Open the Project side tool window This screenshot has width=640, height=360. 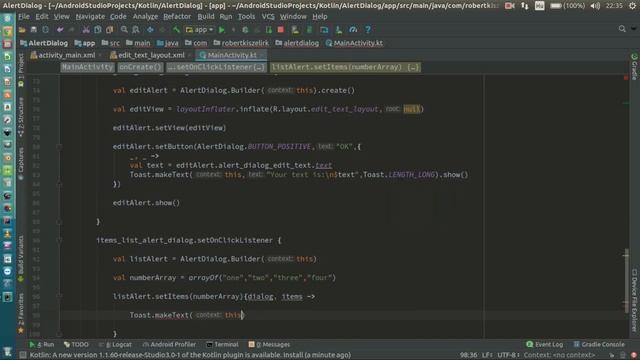point(21,70)
